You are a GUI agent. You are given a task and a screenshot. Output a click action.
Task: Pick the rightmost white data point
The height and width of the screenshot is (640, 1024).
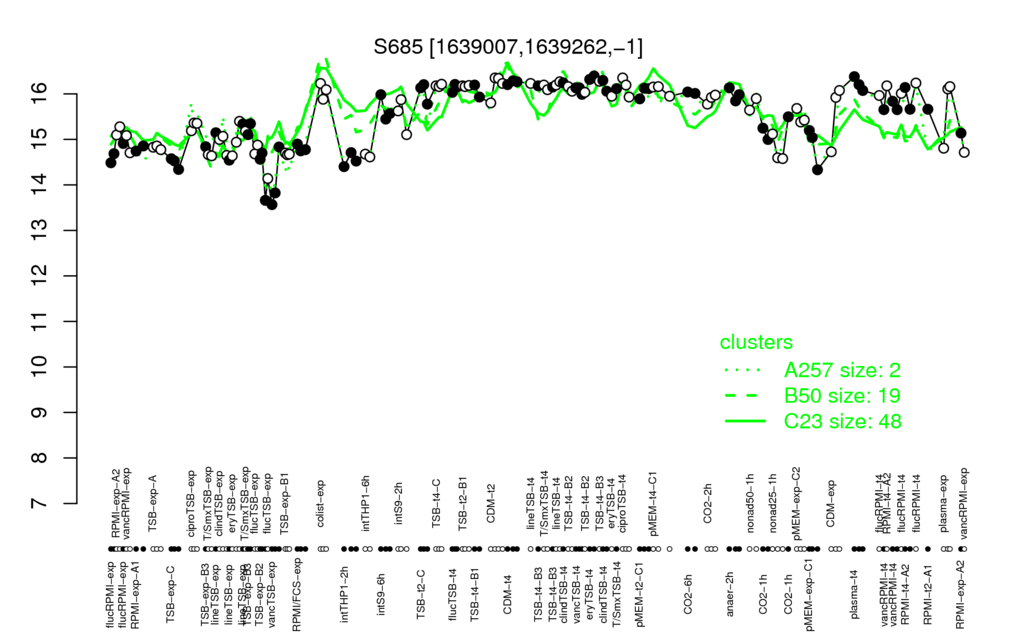coord(964,152)
